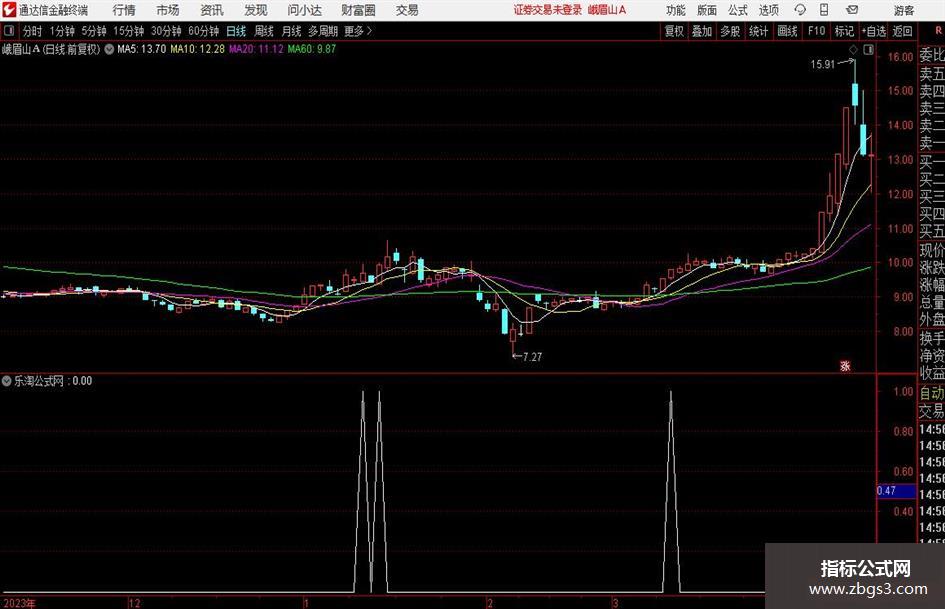The height and width of the screenshot is (609, 945).
Task: Expand 更多 period options
Action: pos(358,31)
